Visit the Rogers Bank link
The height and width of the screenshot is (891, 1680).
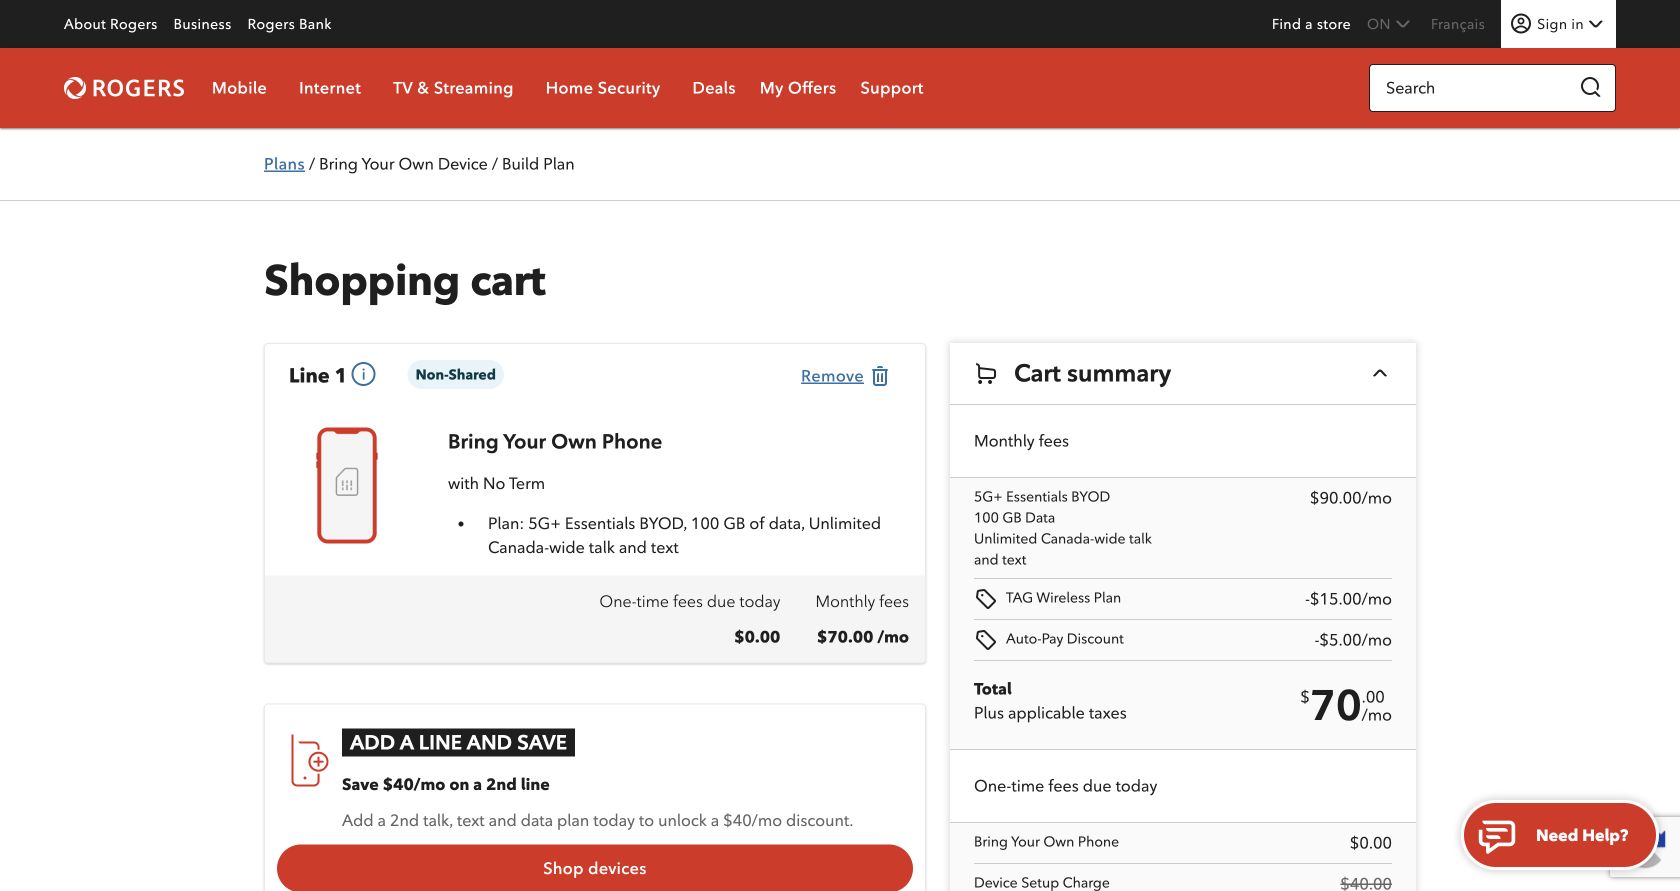[289, 24]
